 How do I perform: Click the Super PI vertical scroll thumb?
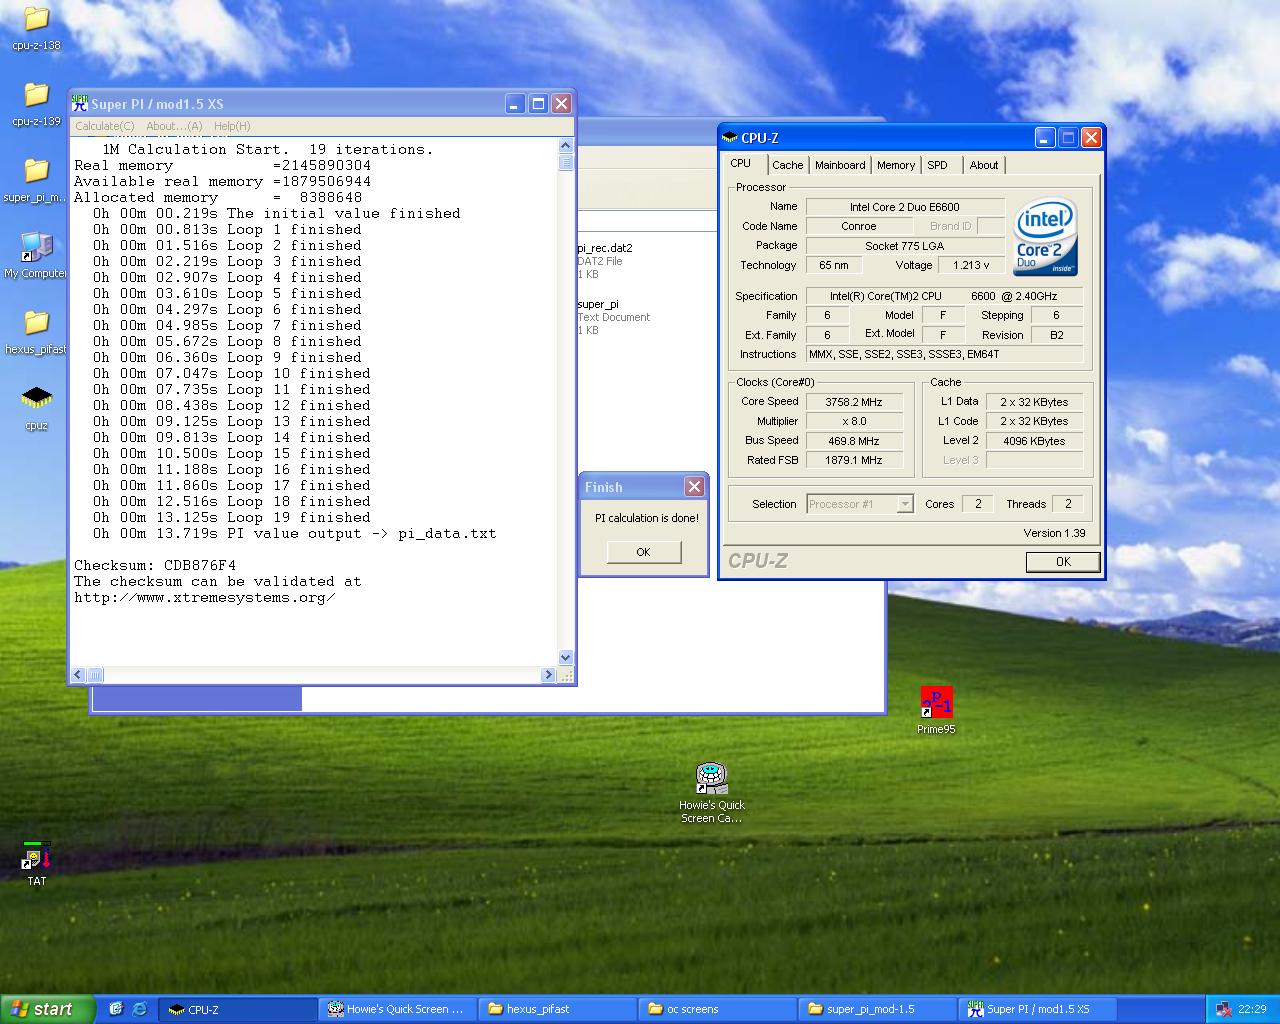click(x=566, y=163)
